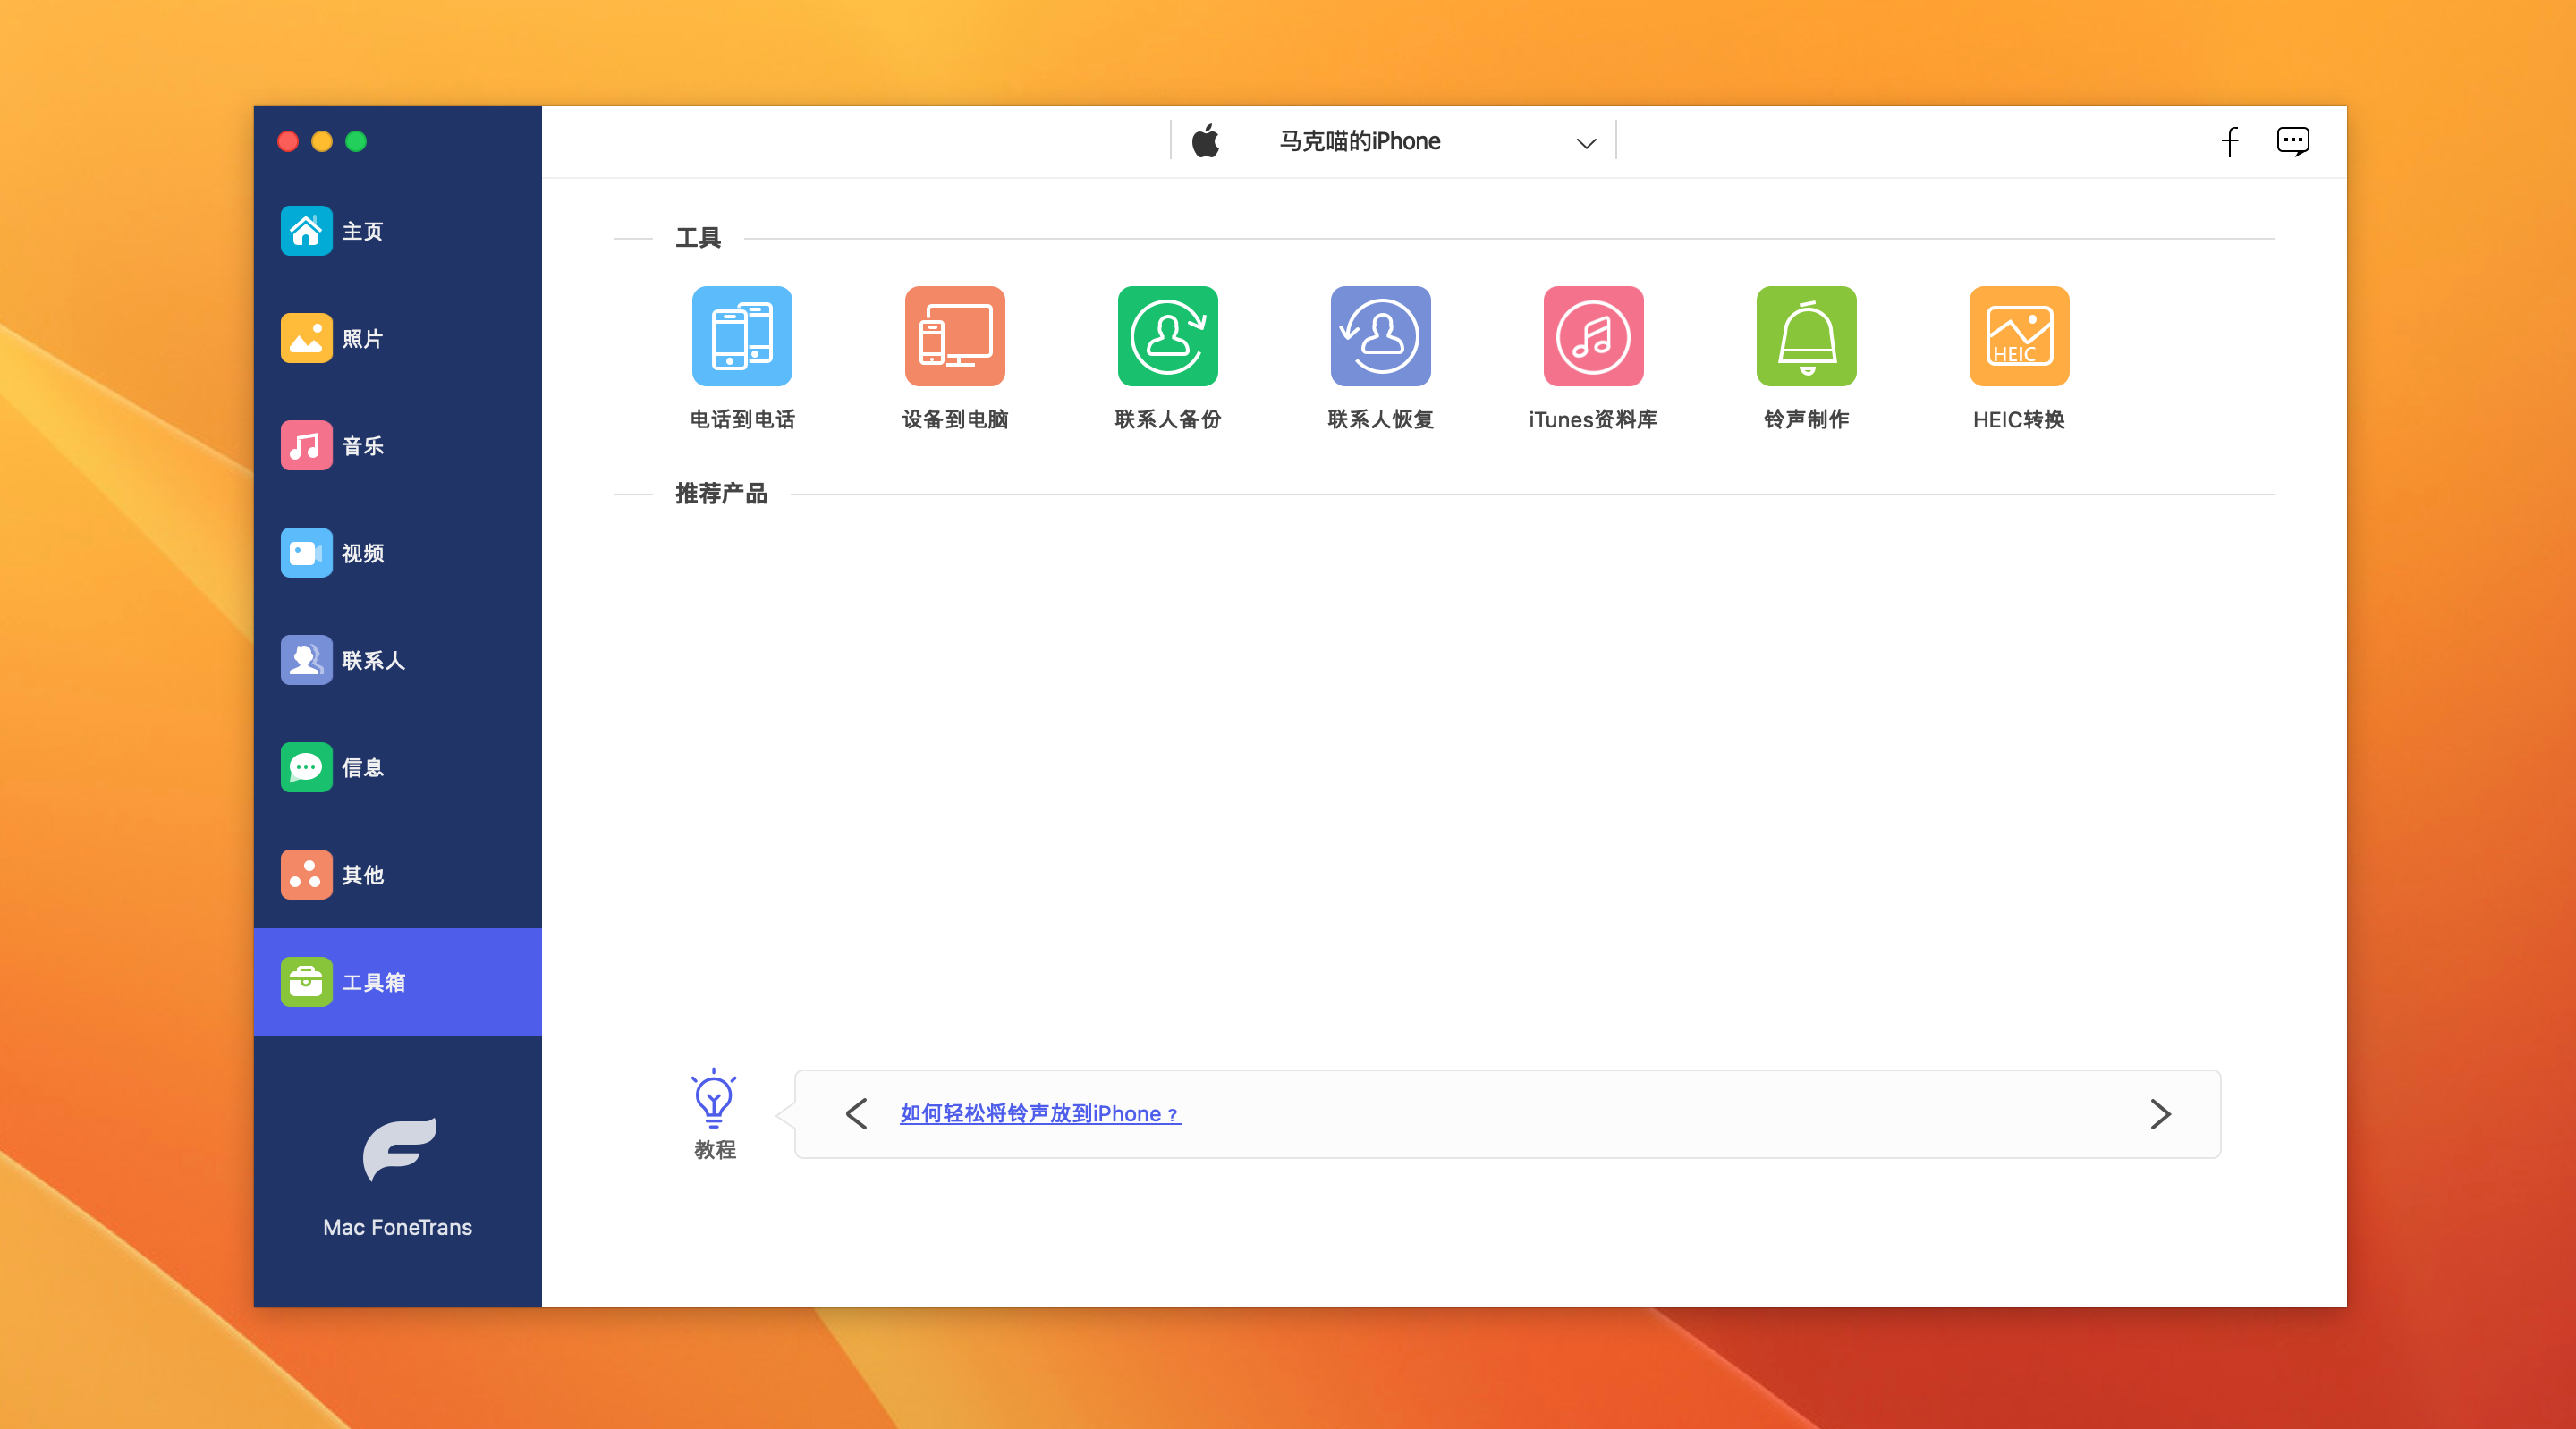Switch to the 音乐 sidebar label
2576x1429 pixels.
click(x=363, y=445)
